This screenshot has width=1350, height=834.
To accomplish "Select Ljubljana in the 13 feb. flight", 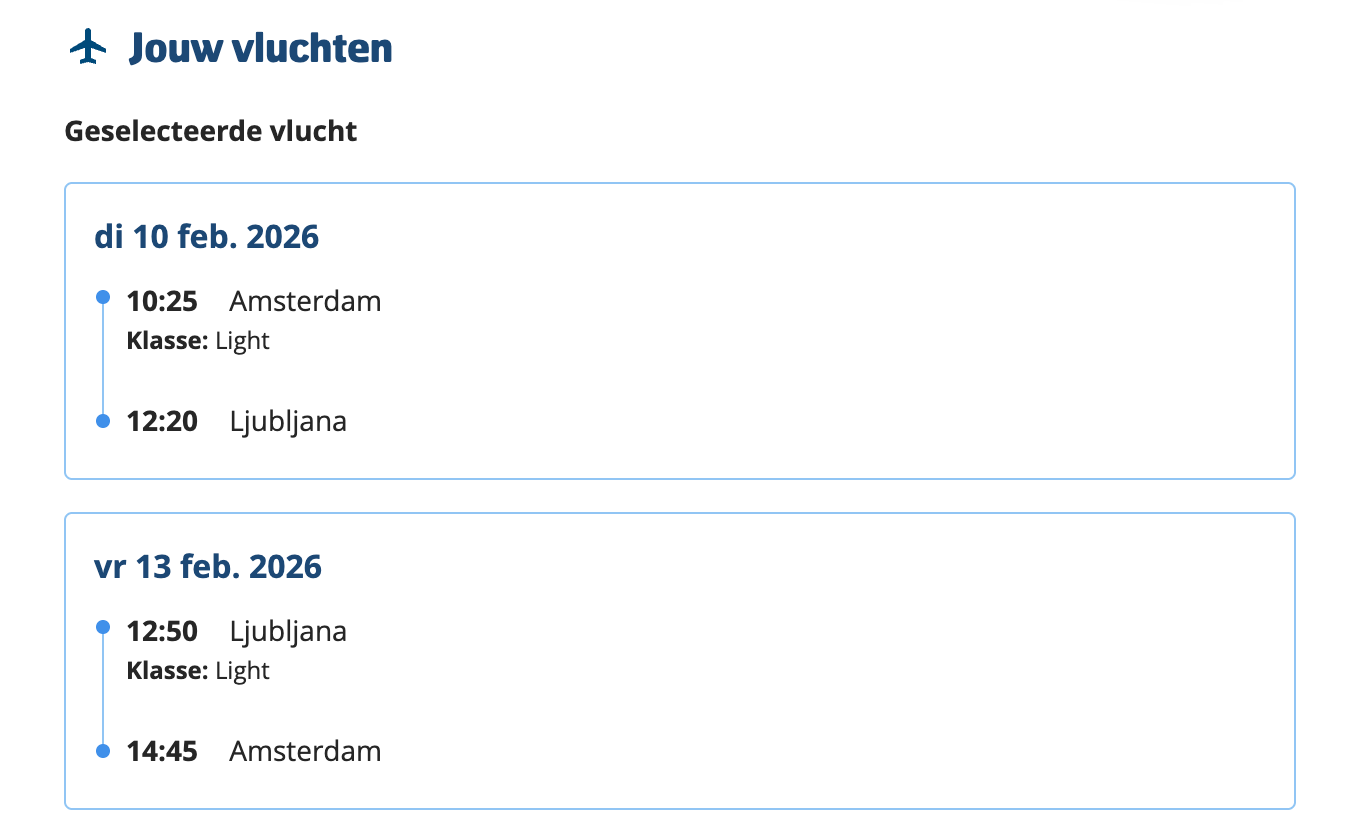I will click(x=288, y=631).
